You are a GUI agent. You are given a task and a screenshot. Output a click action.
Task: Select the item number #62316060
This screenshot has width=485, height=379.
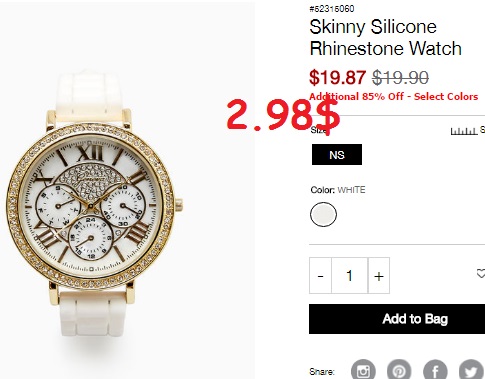click(x=332, y=9)
